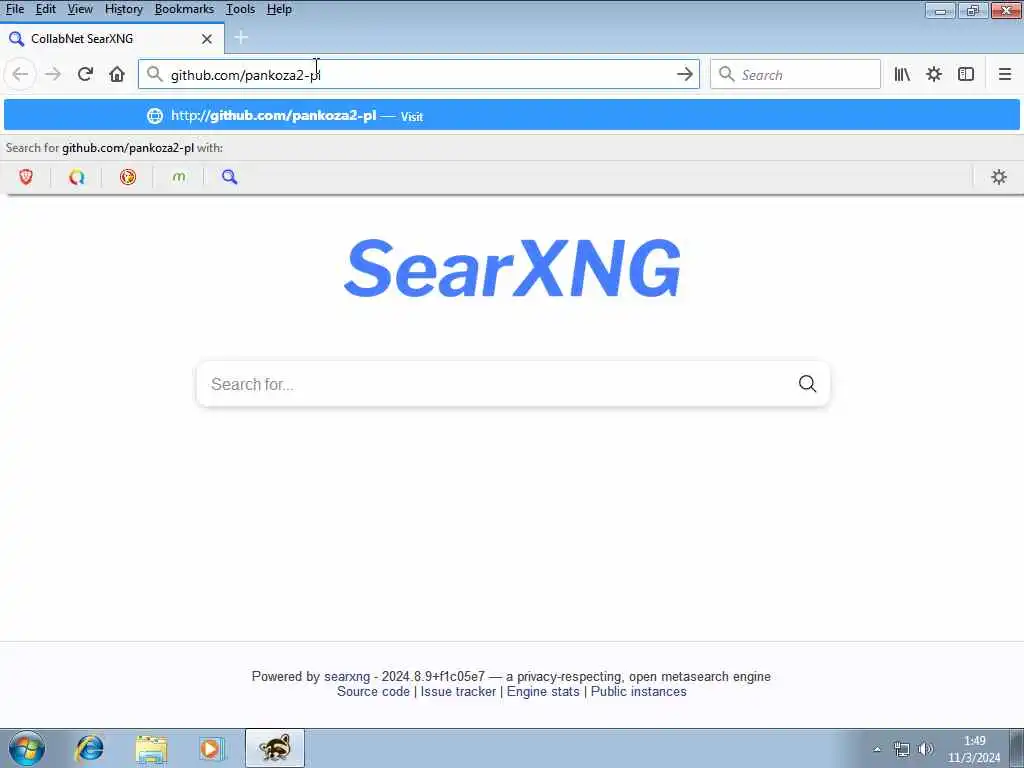Screen dimensions: 1024x768
Task: Search with the SearXNG magnifier engine icon
Action: coord(229,177)
